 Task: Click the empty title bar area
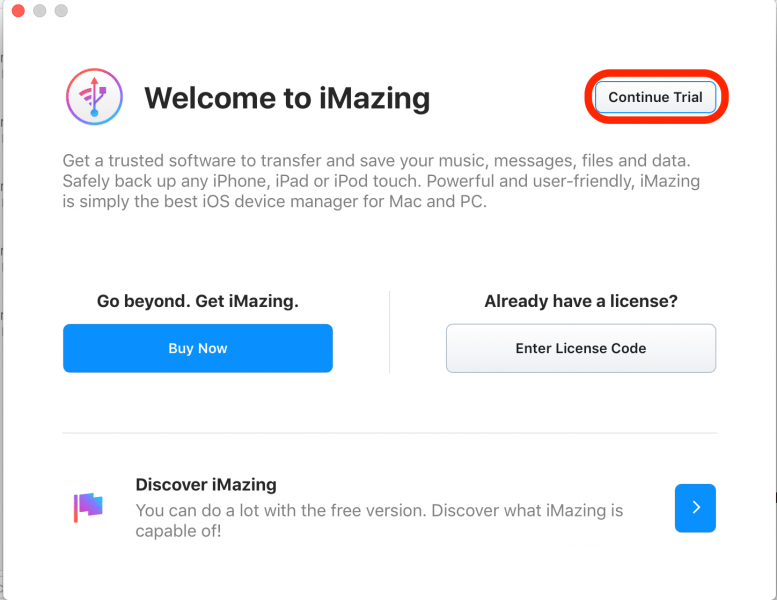400,11
